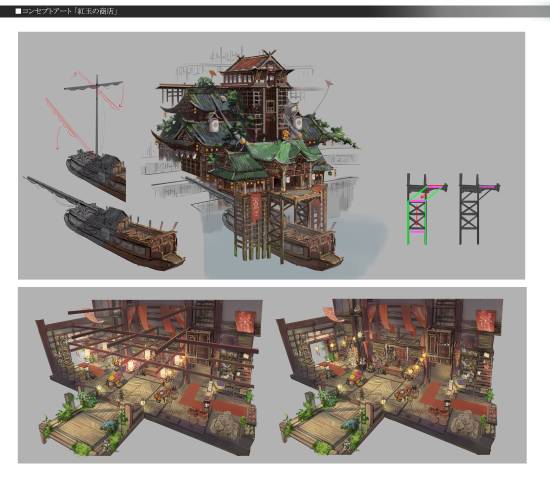Click the white square marker in header

pos(18,12)
